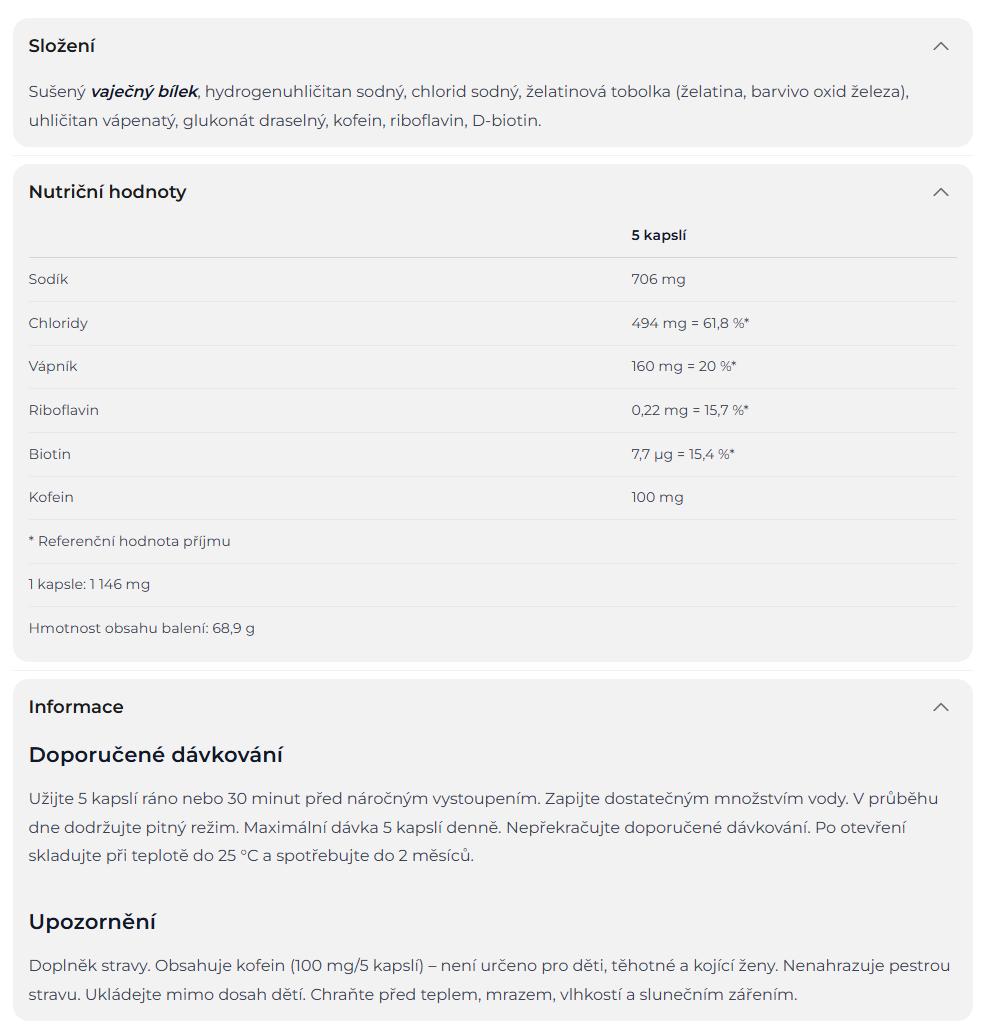Click the Vápník row label
This screenshot has width=981, height=1034.
coord(53,366)
